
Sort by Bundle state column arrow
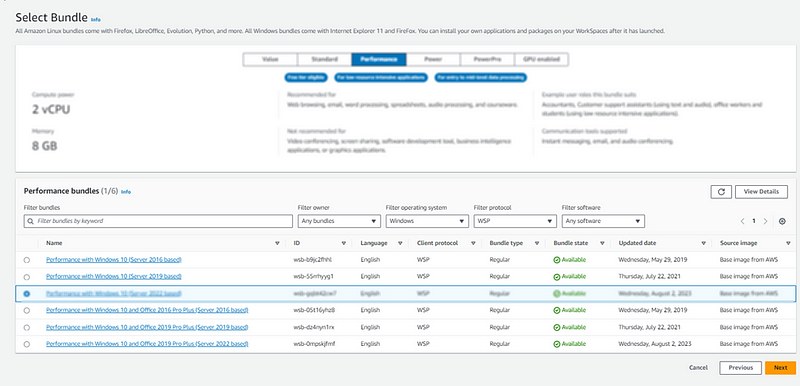602,243
